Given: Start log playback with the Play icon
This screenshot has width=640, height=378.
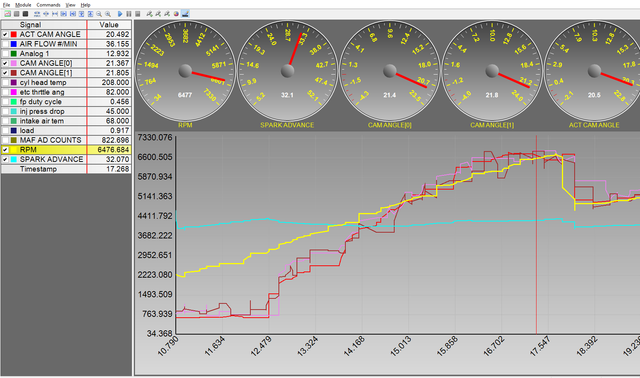Looking at the screenshot, I should coord(120,14).
